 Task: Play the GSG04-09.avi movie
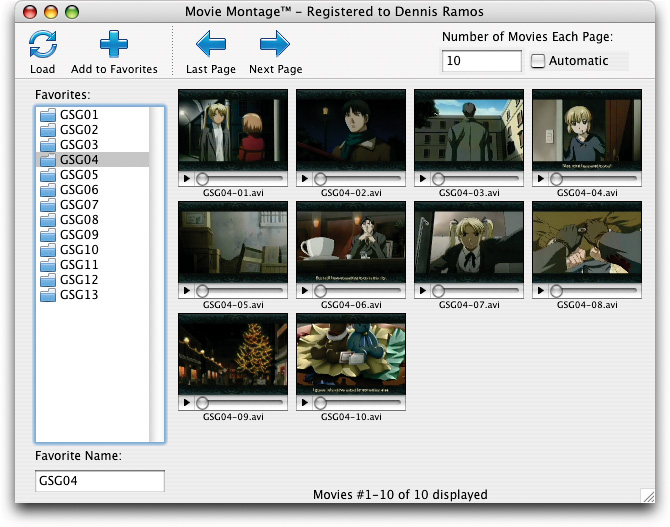187,403
